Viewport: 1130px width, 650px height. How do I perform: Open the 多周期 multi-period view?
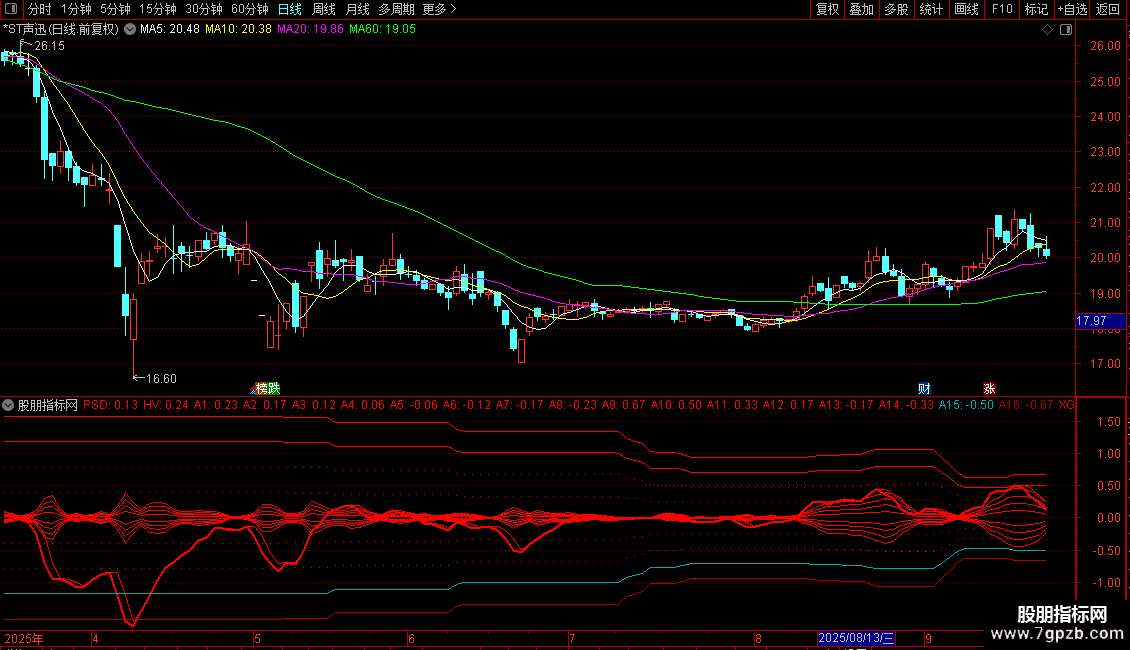396,9
